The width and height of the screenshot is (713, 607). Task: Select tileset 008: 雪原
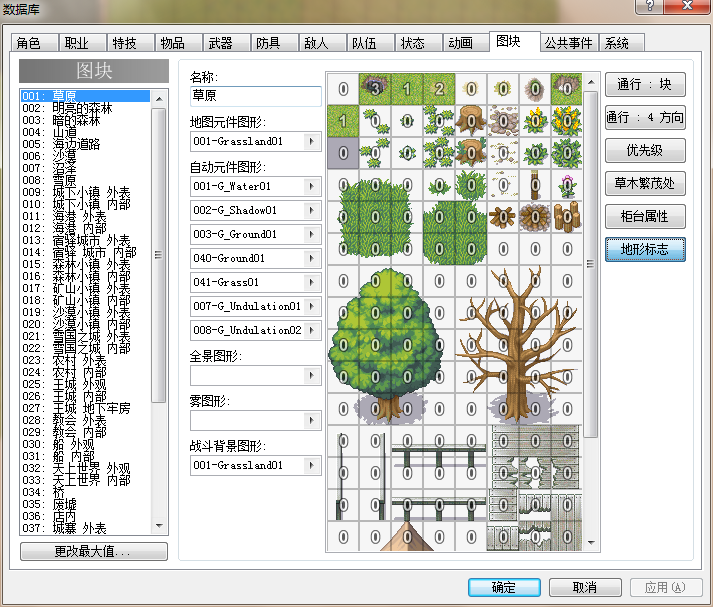(x=85, y=180)
